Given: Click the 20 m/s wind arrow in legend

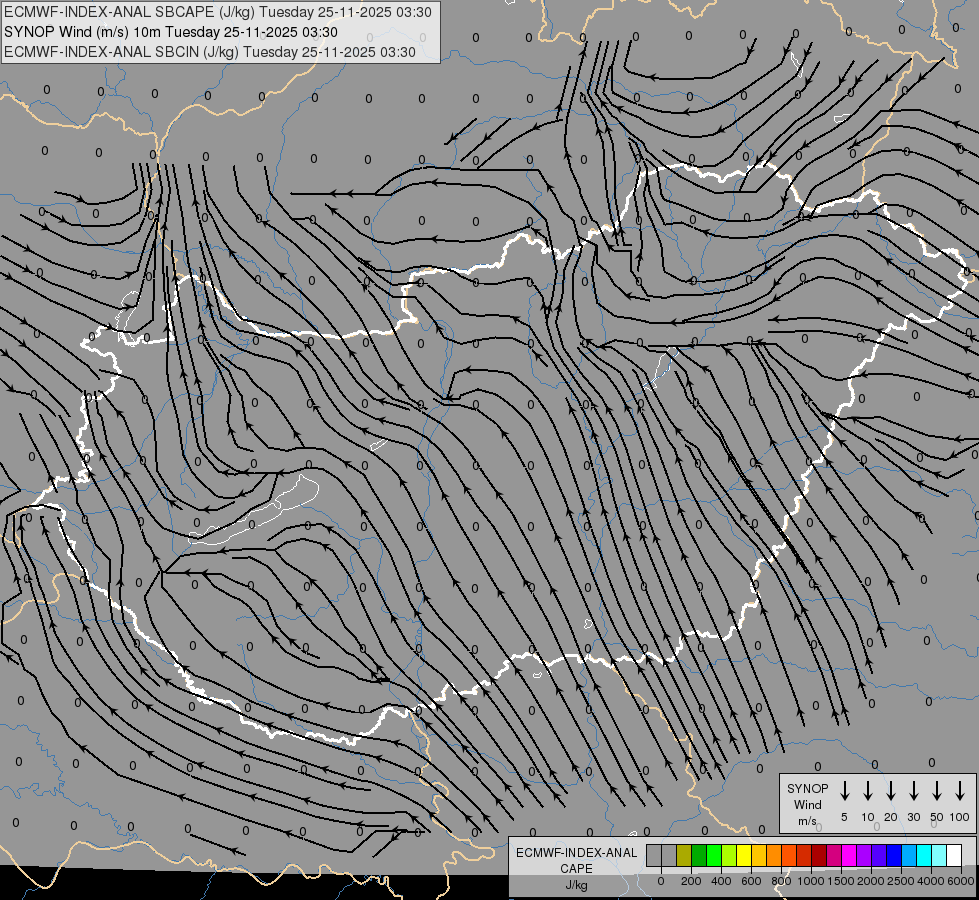Looking at the screenshot, I should pyautogui.click(x=890, y=791).
